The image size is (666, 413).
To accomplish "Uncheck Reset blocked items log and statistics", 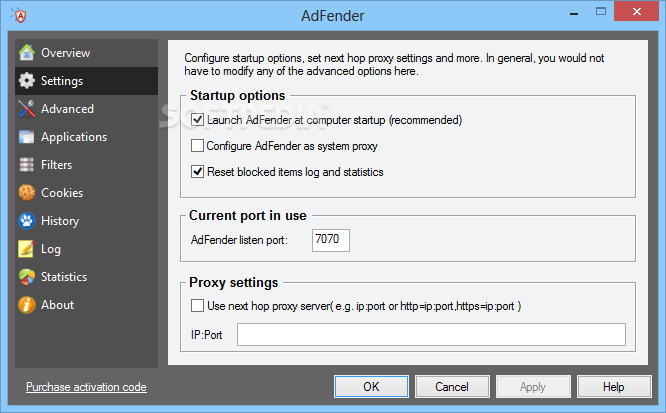I will (x=197, y=172).
